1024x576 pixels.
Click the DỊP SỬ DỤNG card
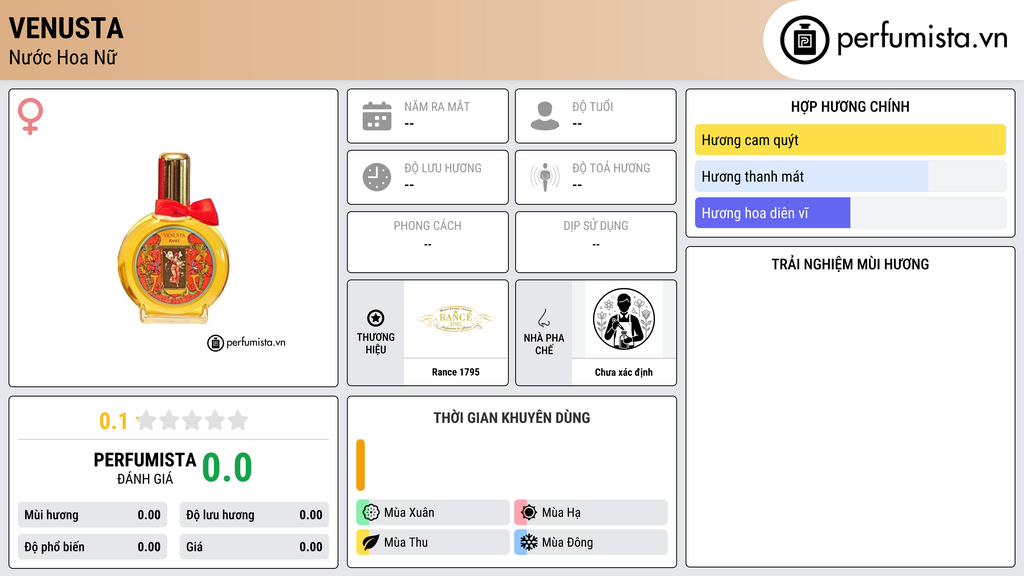click(596, 242)
